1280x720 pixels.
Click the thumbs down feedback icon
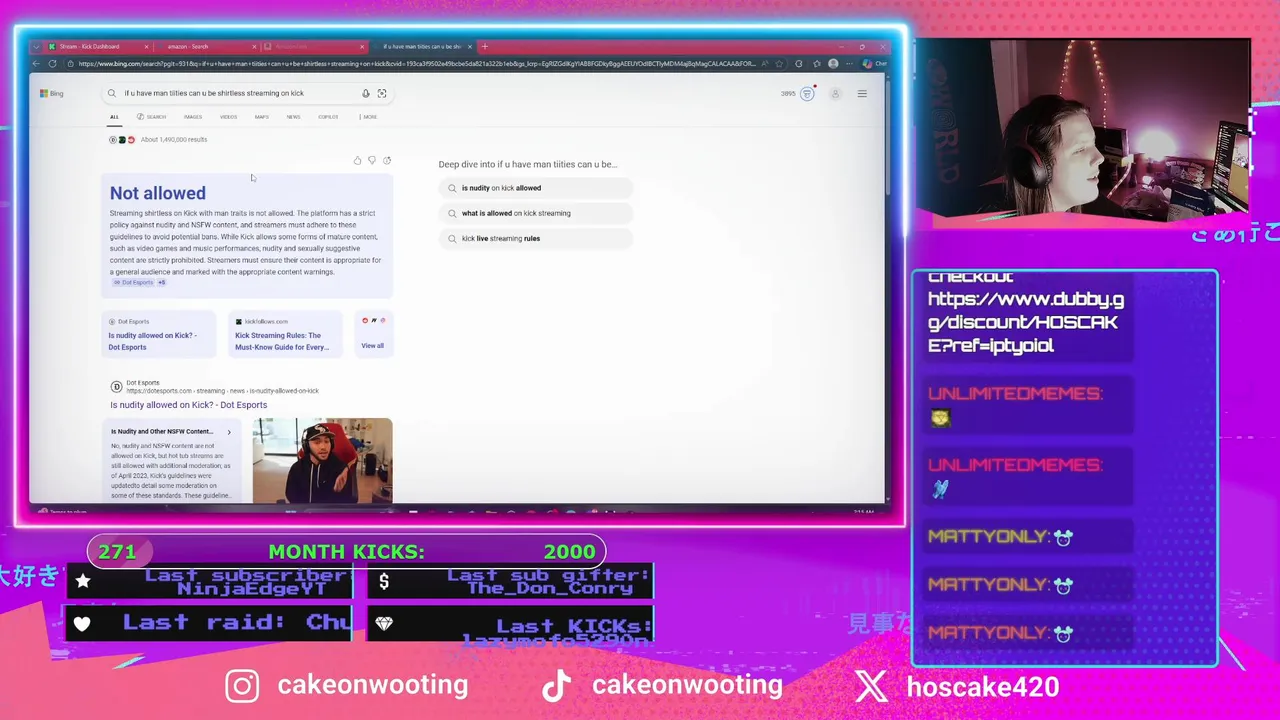coord(372,160)
